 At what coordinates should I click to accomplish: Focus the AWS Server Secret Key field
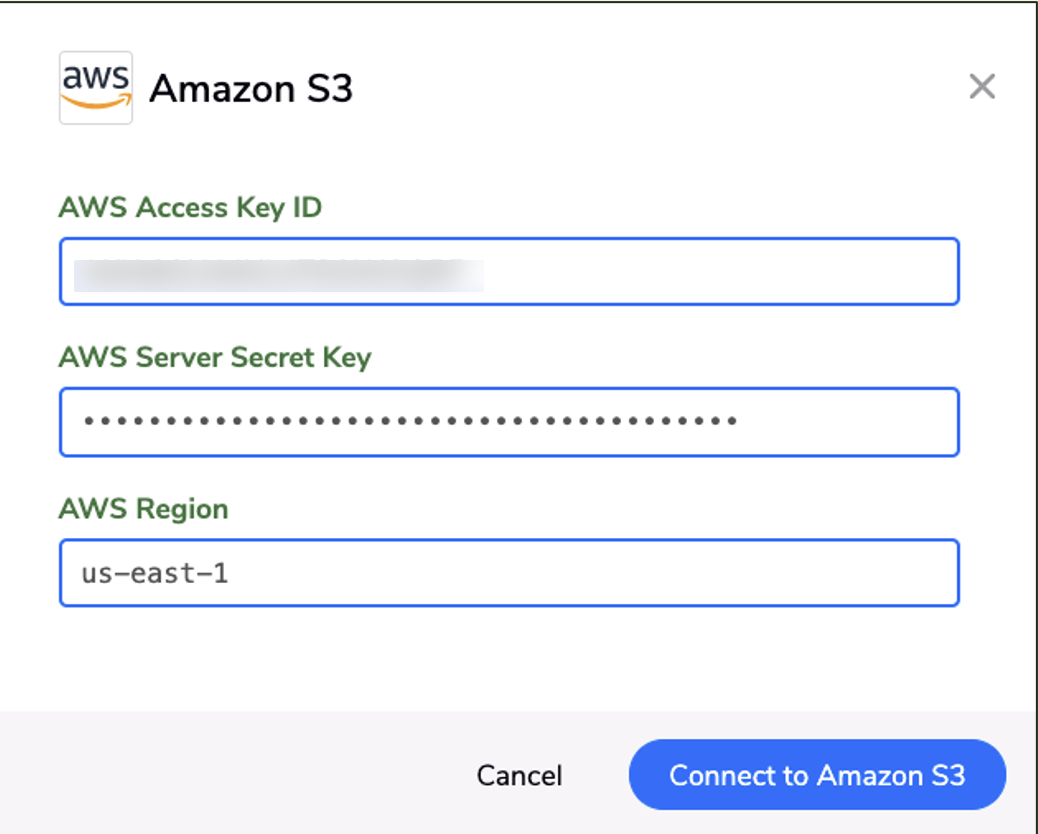pos(509,422)
